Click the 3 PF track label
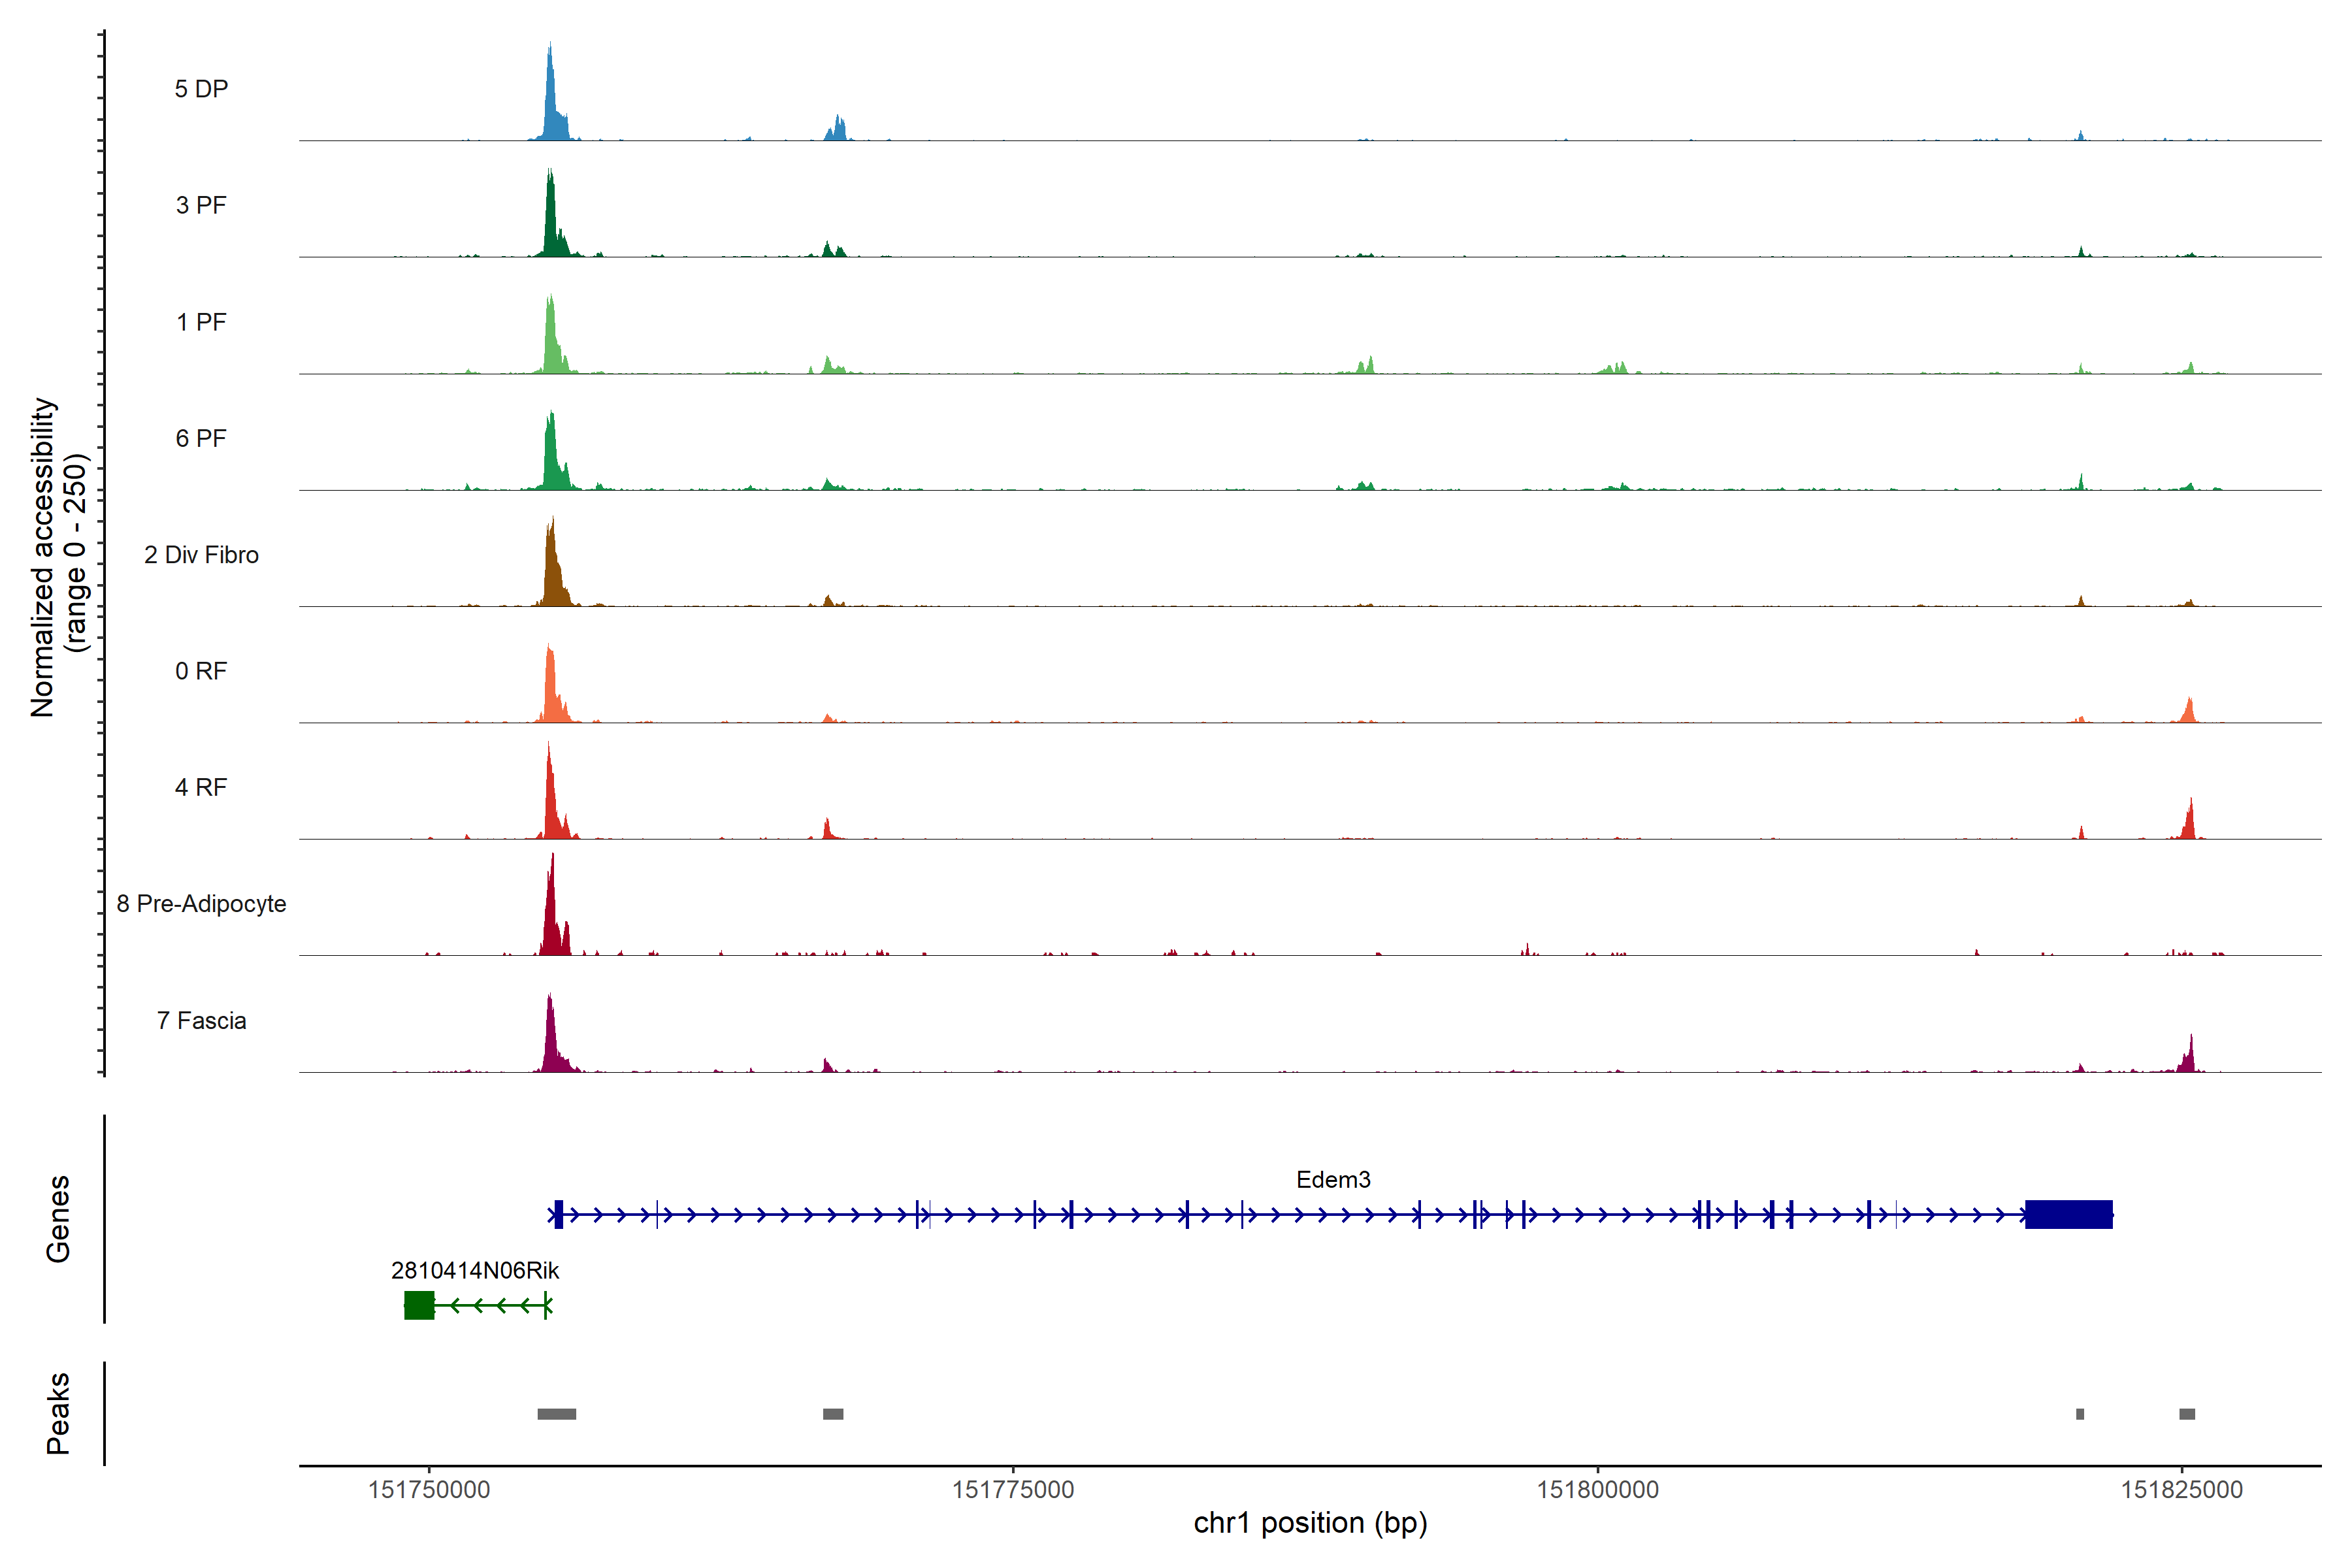This screenshot has height=1568, width=2352. (x=201, y=205)
